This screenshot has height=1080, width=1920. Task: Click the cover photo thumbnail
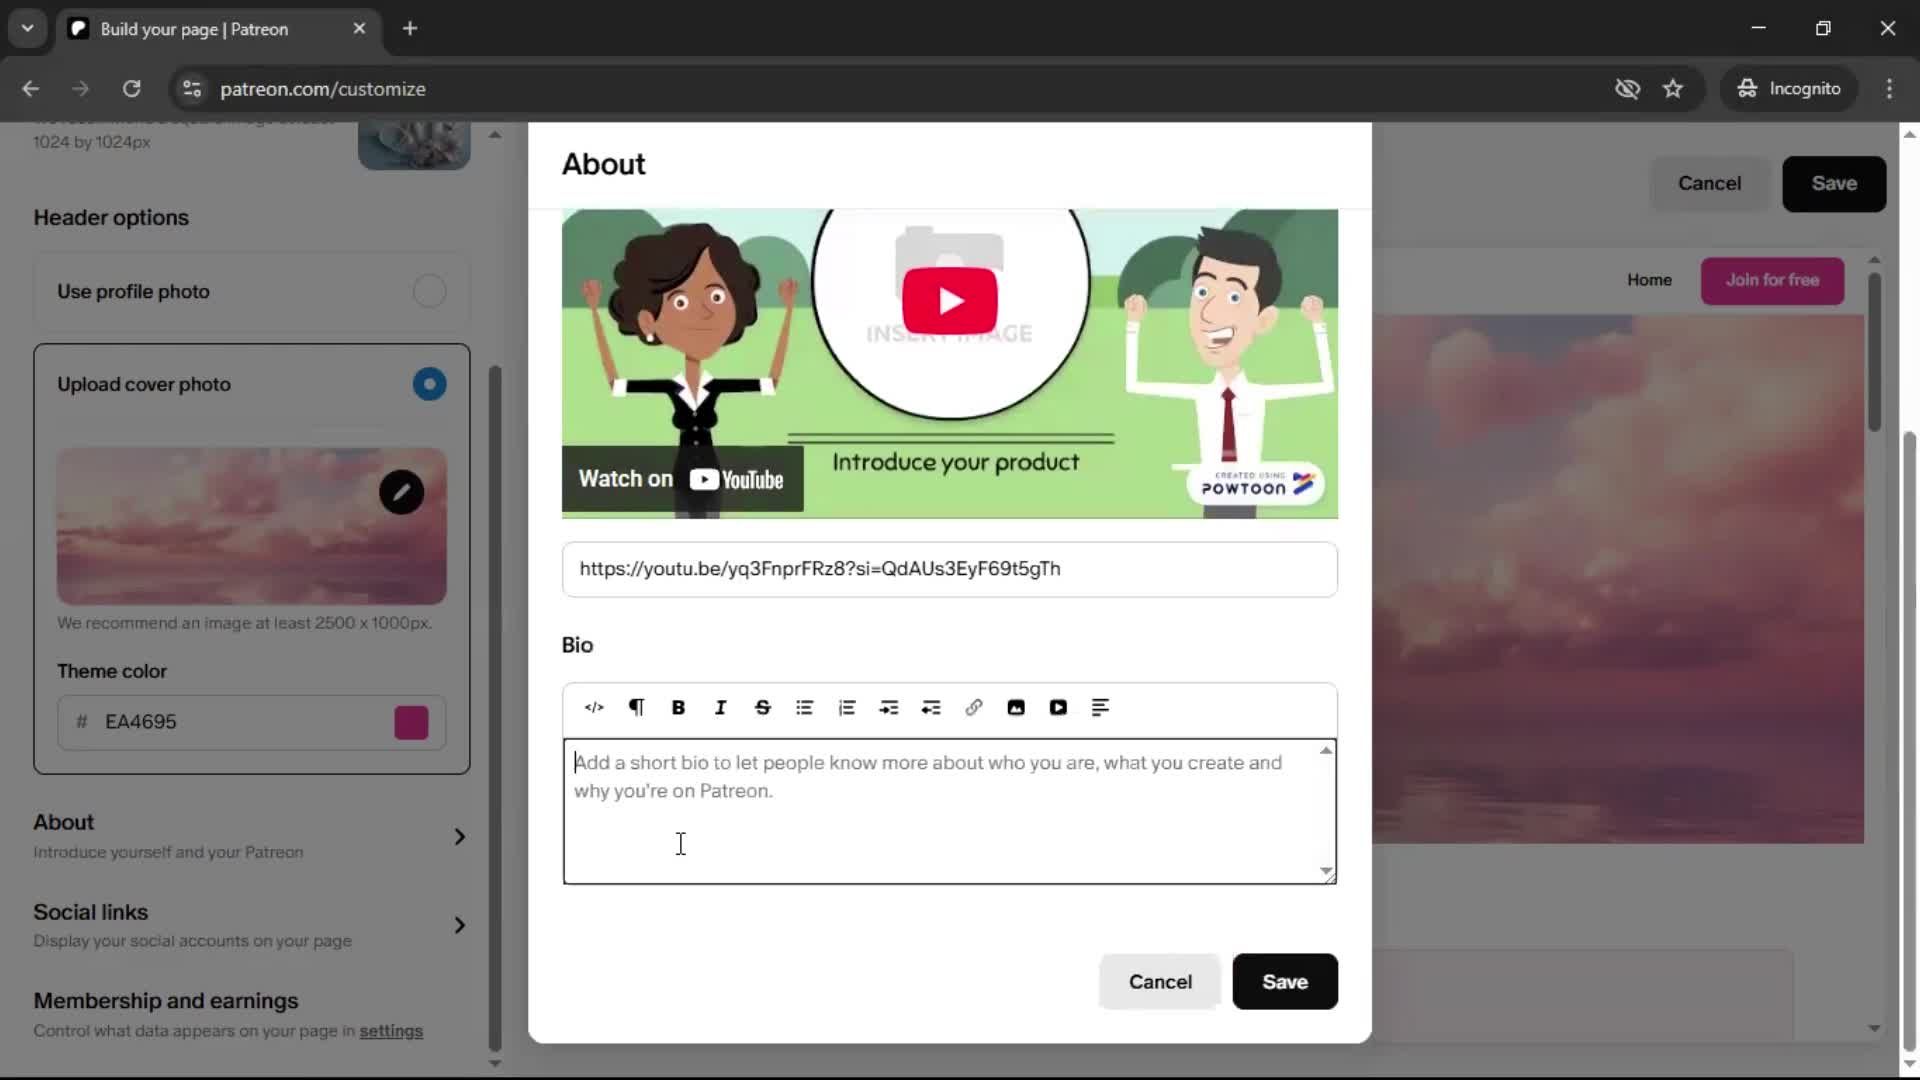[252, 526]
